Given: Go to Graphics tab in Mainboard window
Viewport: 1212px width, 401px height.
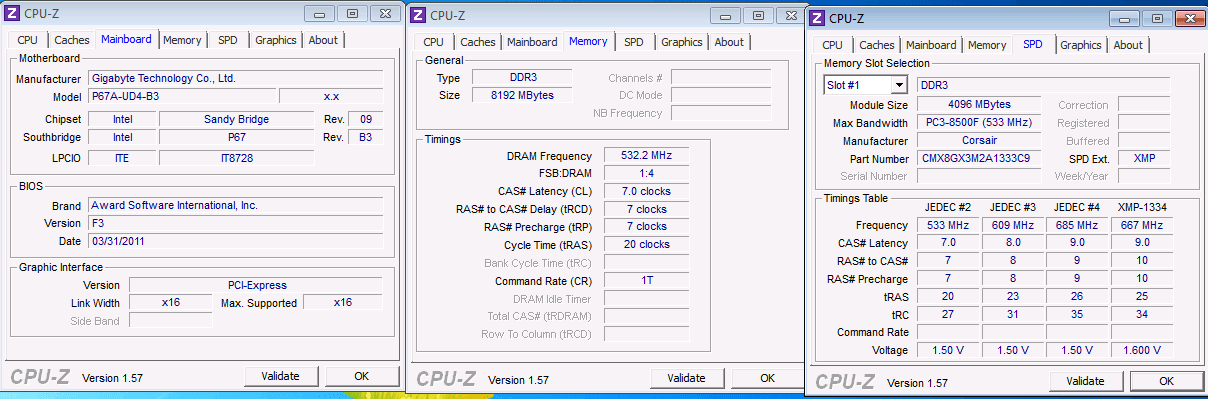Looking at the screenshot, I should (x=276, y=40).
